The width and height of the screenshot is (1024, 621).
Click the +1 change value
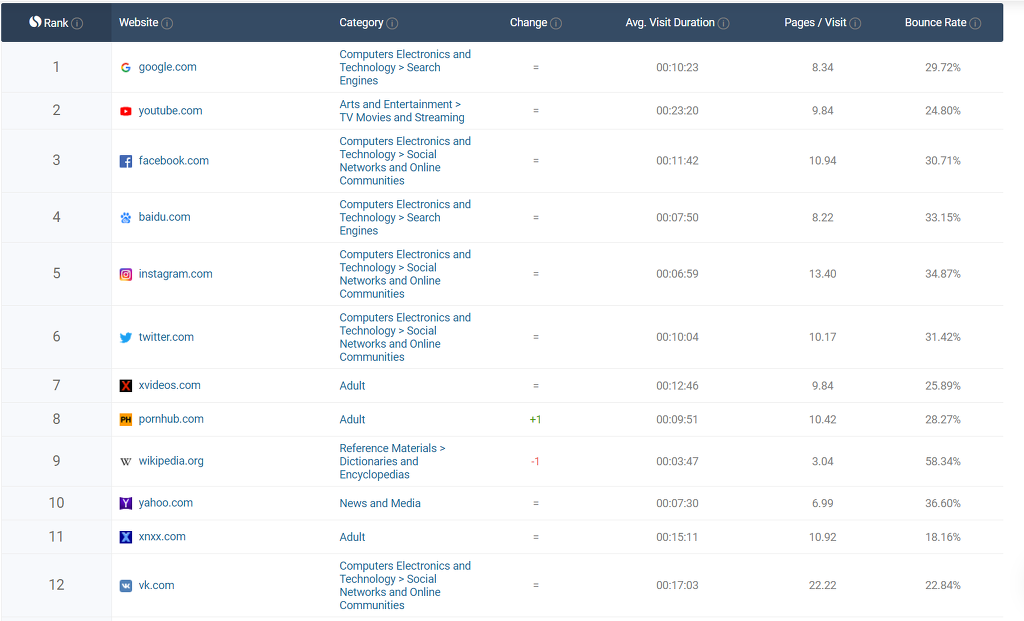point(536,420)
